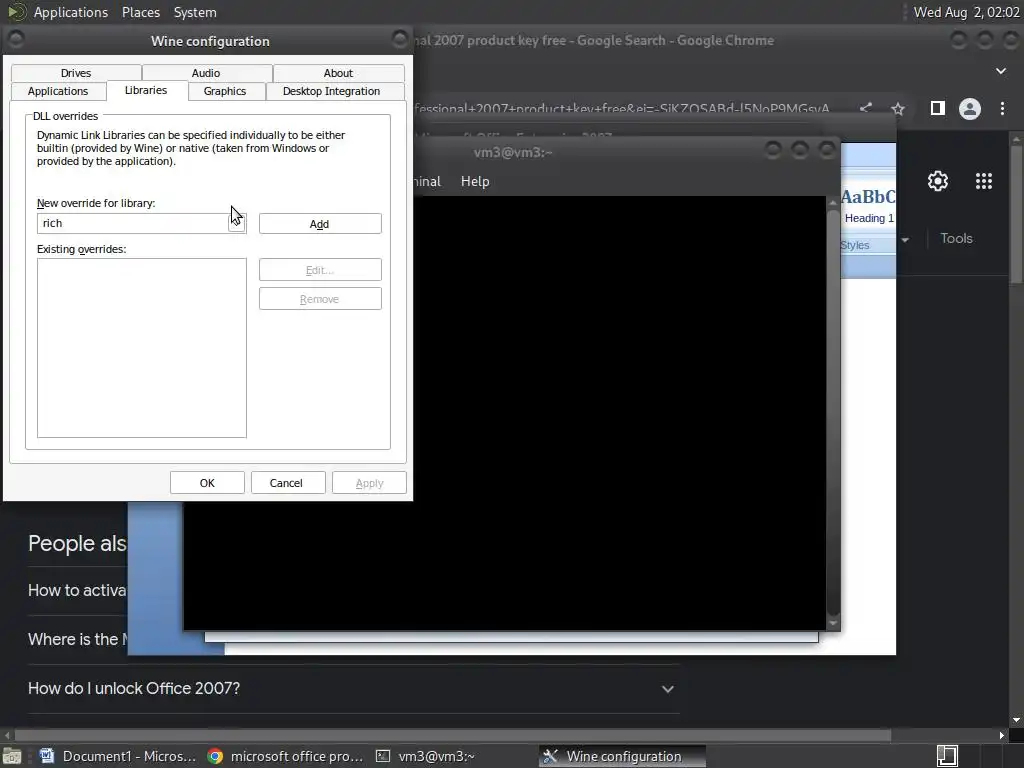The image size is (1024, 768).
Task: Click the Add override button
Action: (320, 224)
